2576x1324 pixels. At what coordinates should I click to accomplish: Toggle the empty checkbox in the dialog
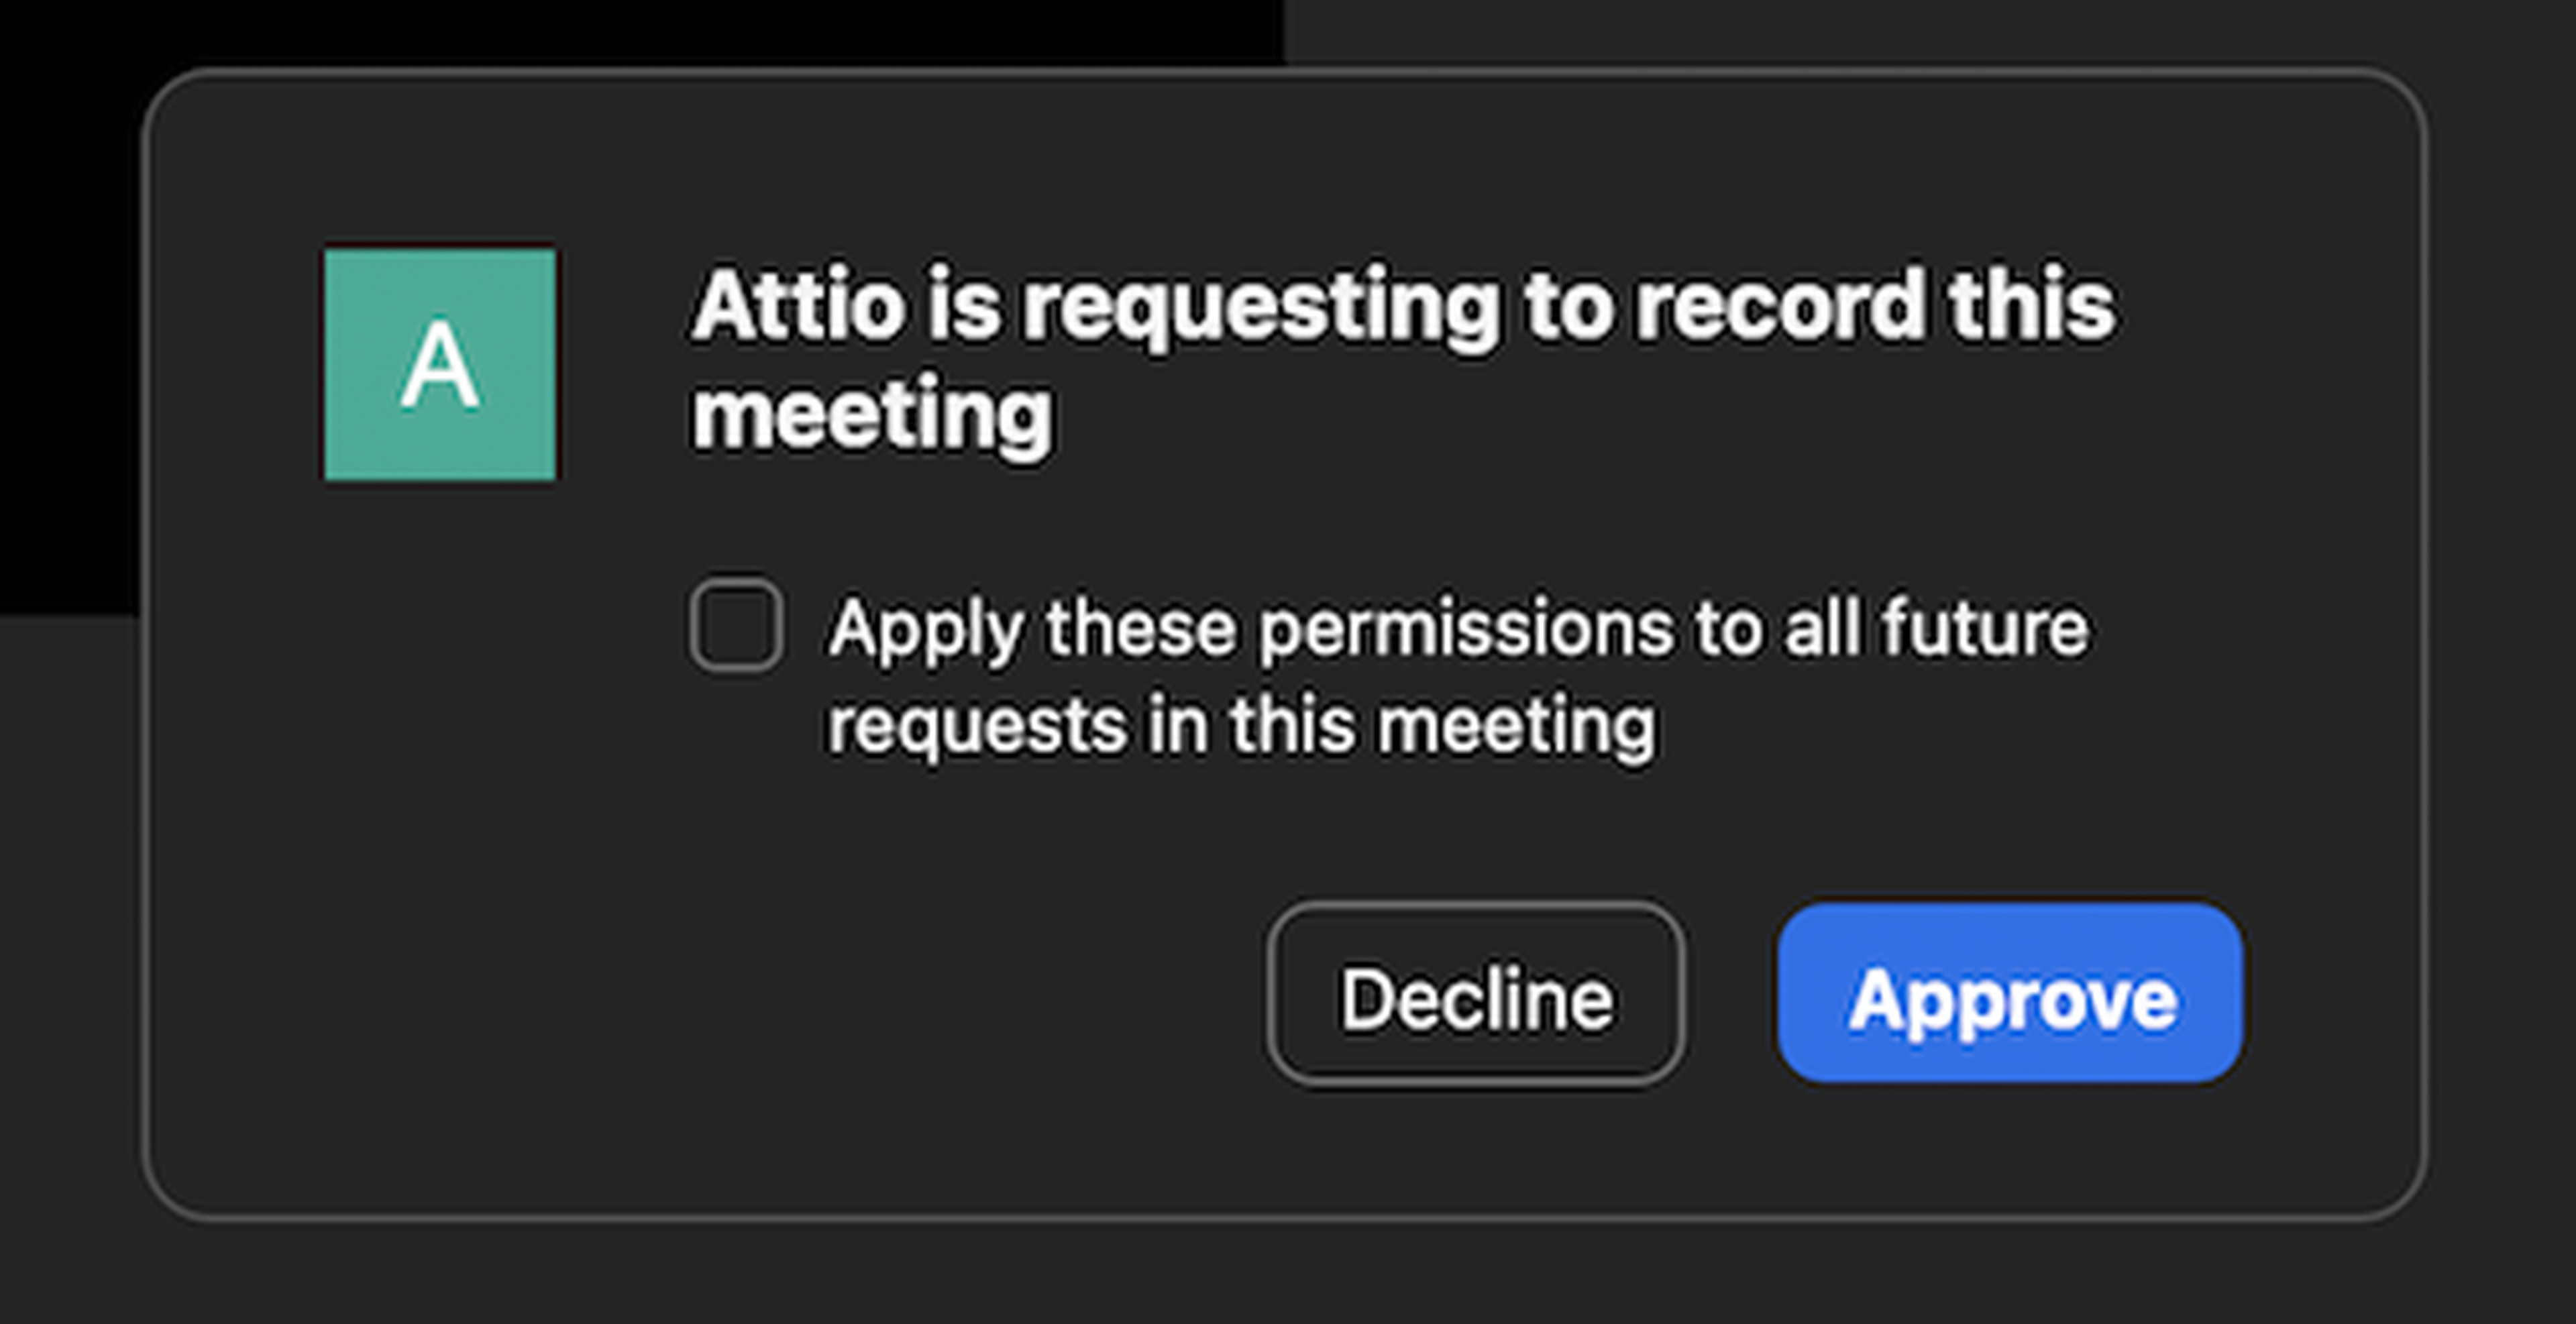pyautogui.click(x=736, y=625)
